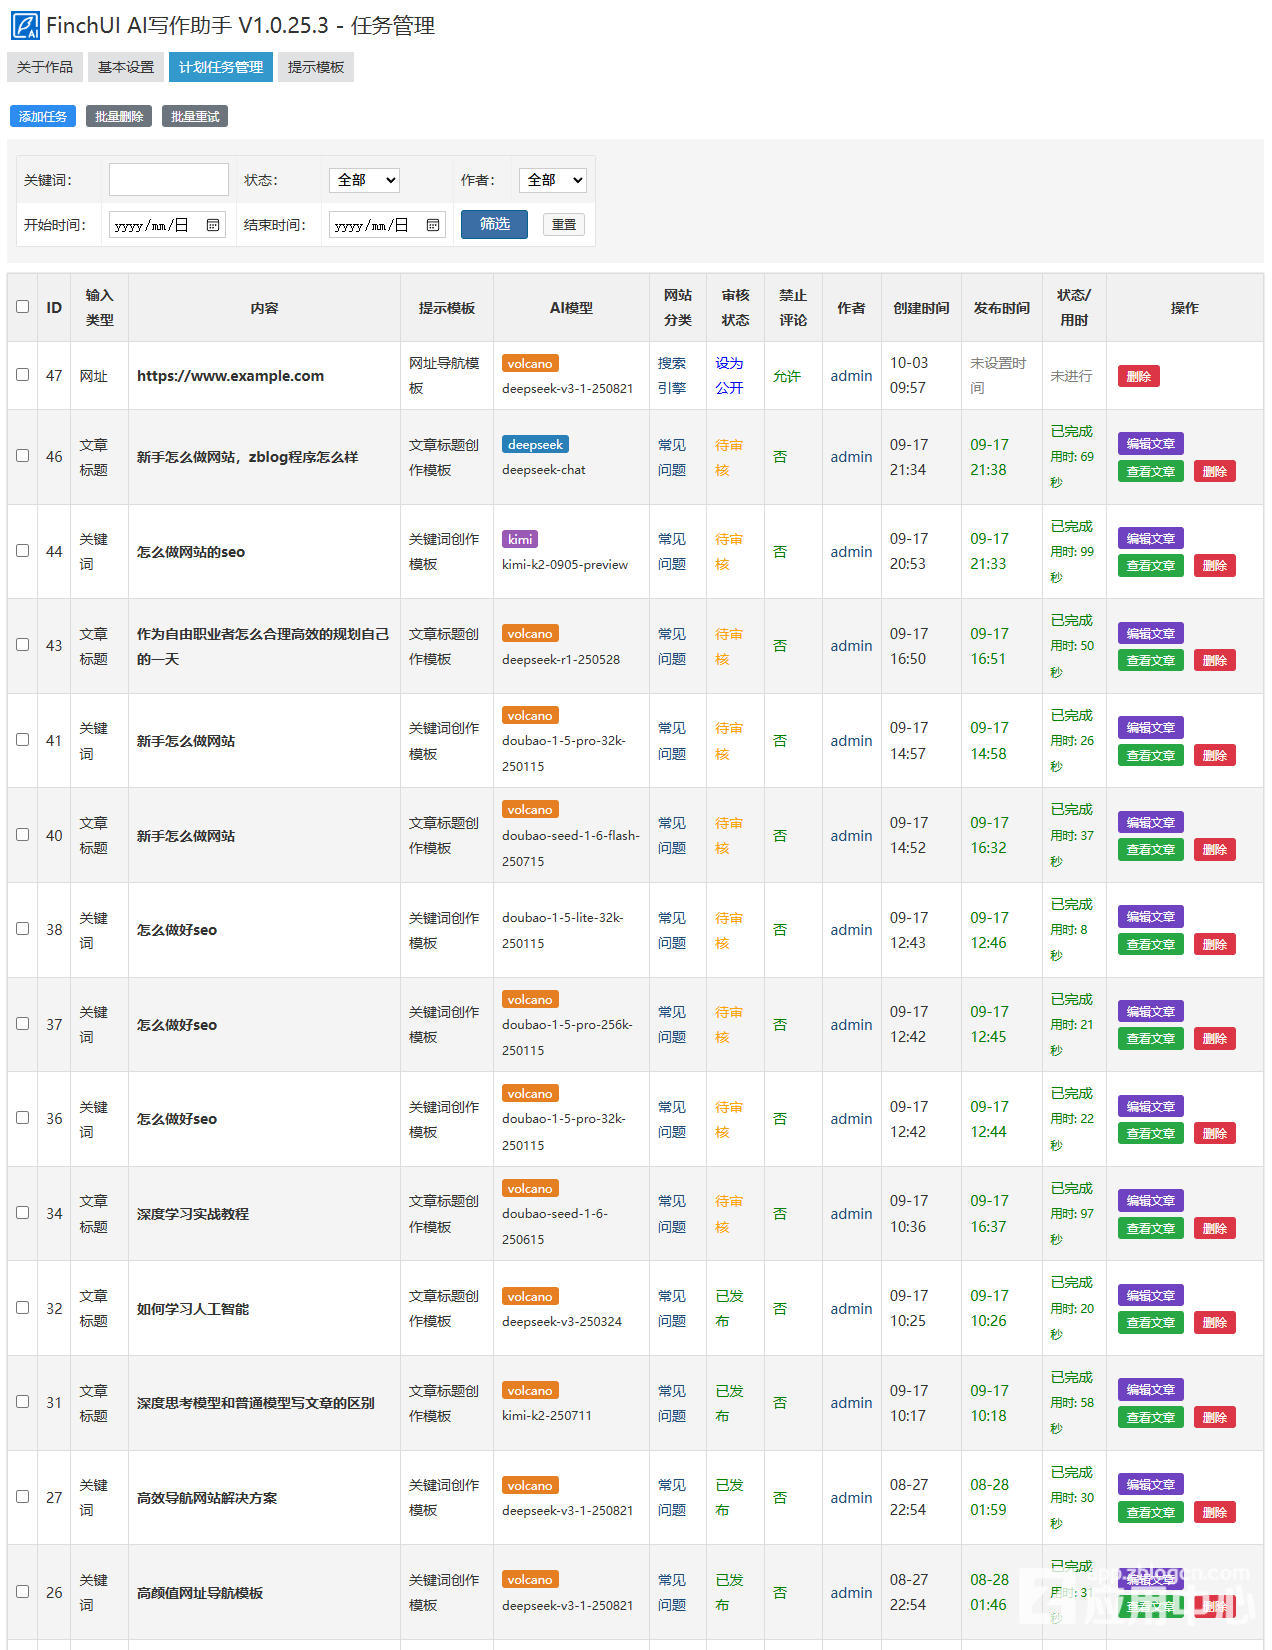Click the view article button for task 41
This screenshot has width=1272, height=1650.
[x=1150, y=756]
